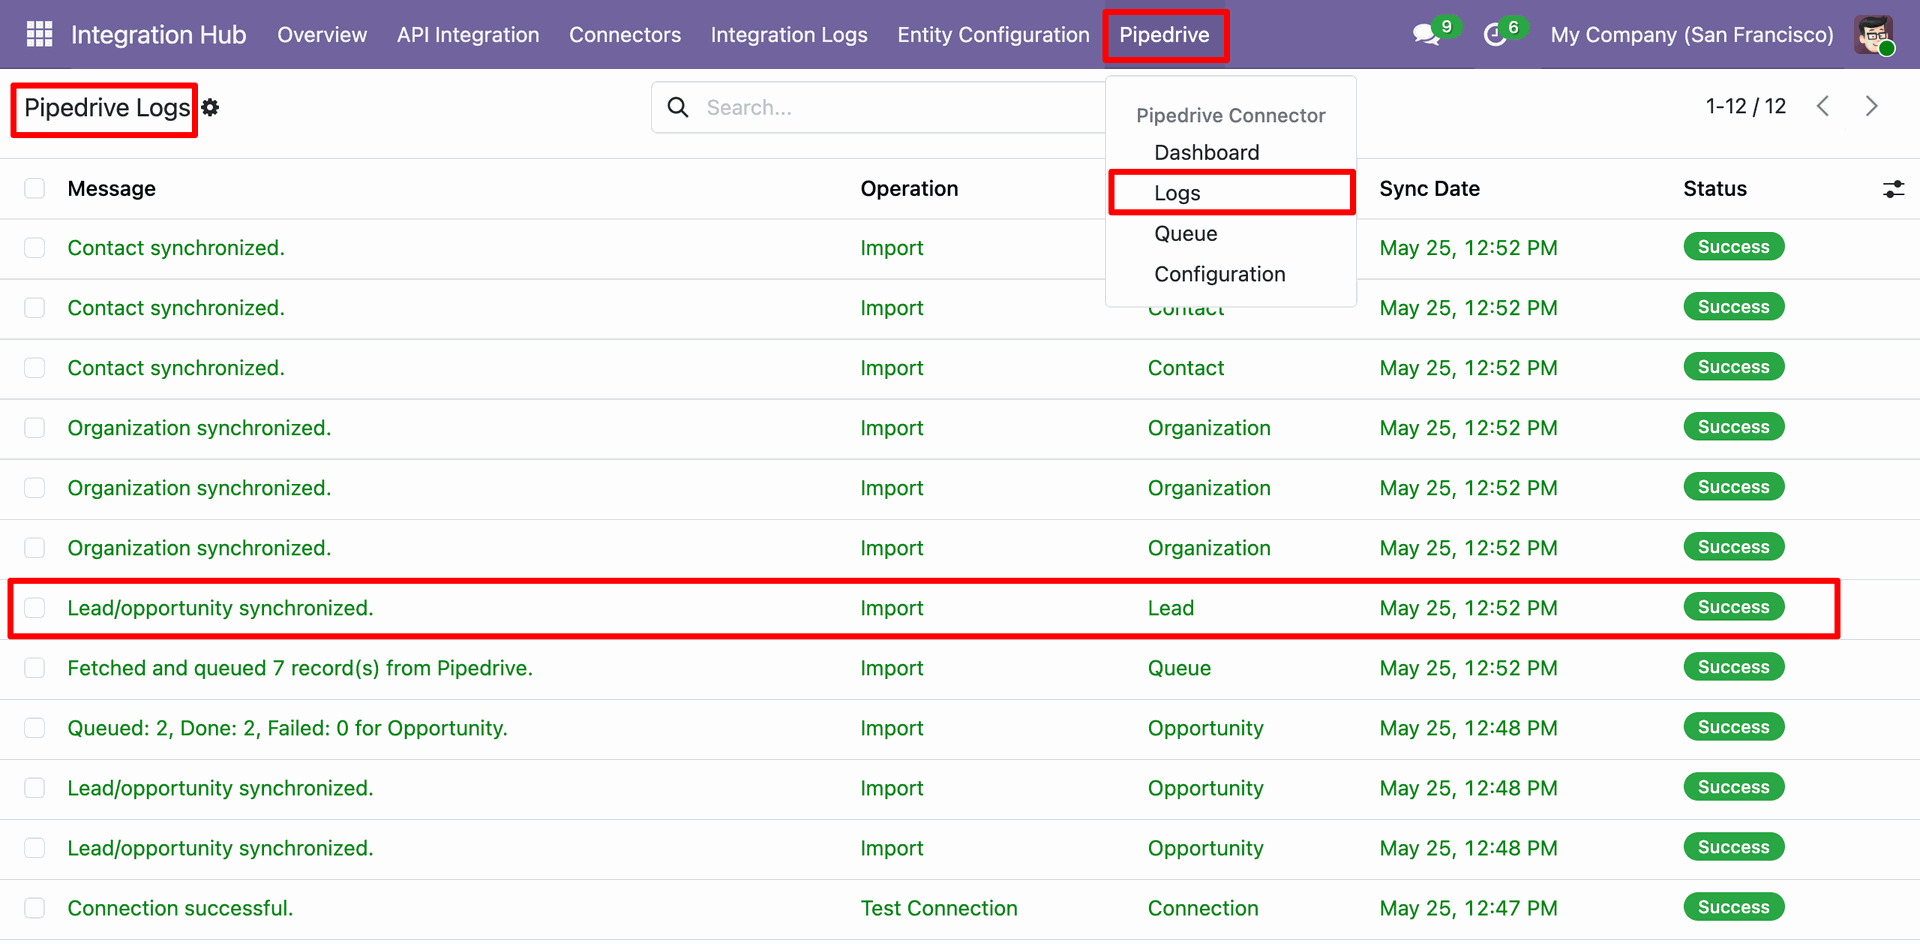Sort by the Sync Date column header
The width and height of the screenshot is (1920, 944).
click(1429, 189)
